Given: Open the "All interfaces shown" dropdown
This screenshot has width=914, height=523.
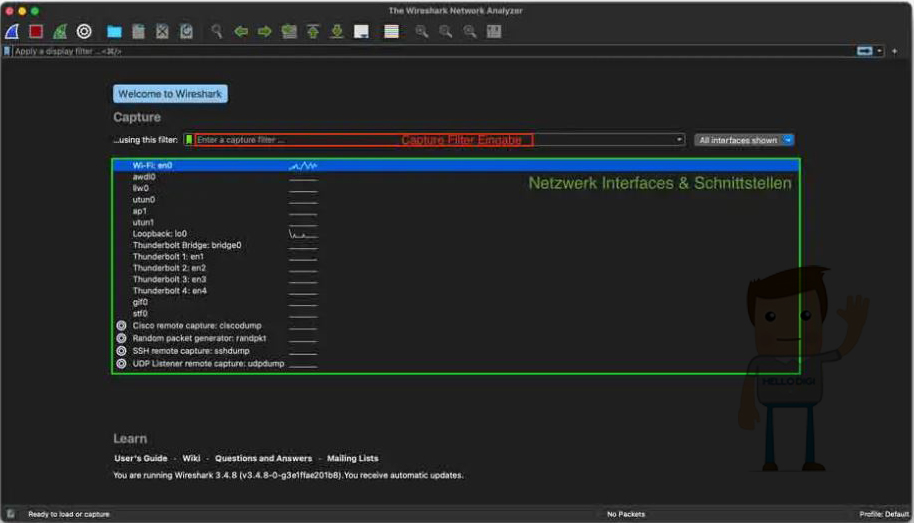Looking at the screenshot, I should point(744,140).
